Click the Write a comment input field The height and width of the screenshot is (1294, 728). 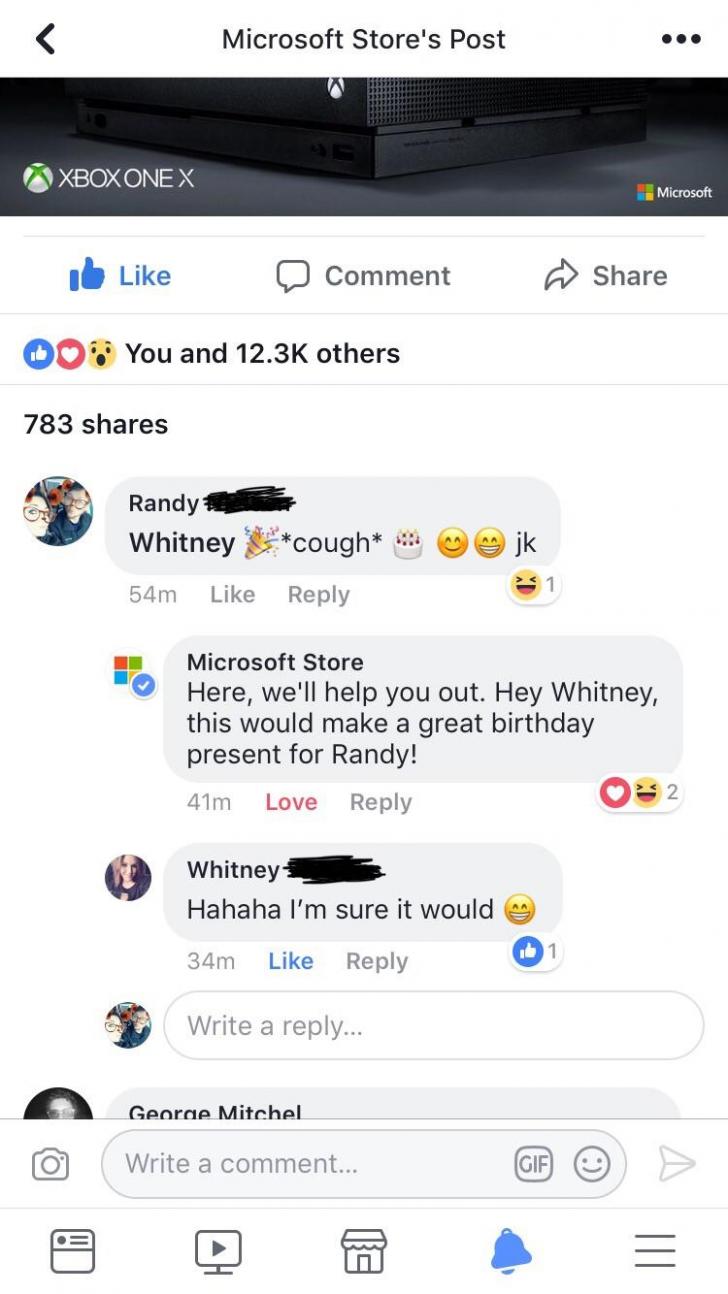pos(310,1164)
